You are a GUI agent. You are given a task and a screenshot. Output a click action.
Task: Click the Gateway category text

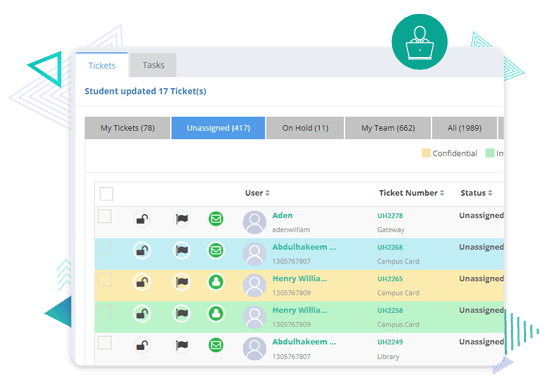point(391,230)
